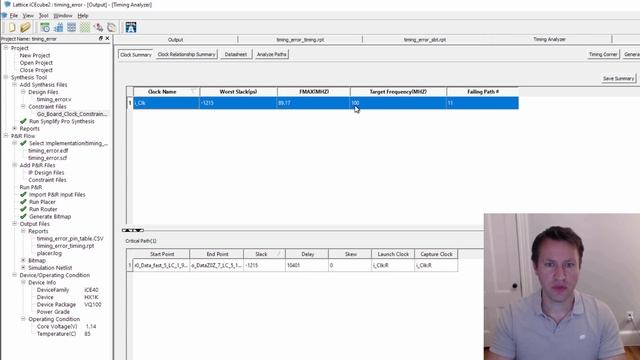Click the Timing Corner button
Screen dimensions: 640x360
[x=603, y=54]
